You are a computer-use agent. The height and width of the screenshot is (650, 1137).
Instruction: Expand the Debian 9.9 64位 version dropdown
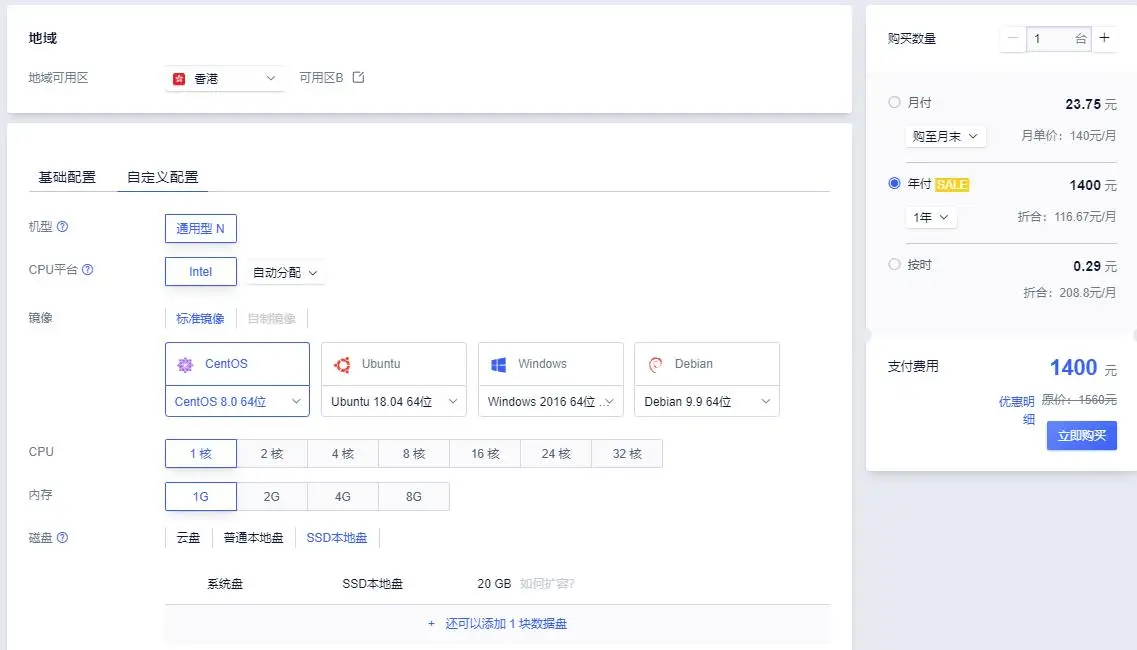click(707, 401)
